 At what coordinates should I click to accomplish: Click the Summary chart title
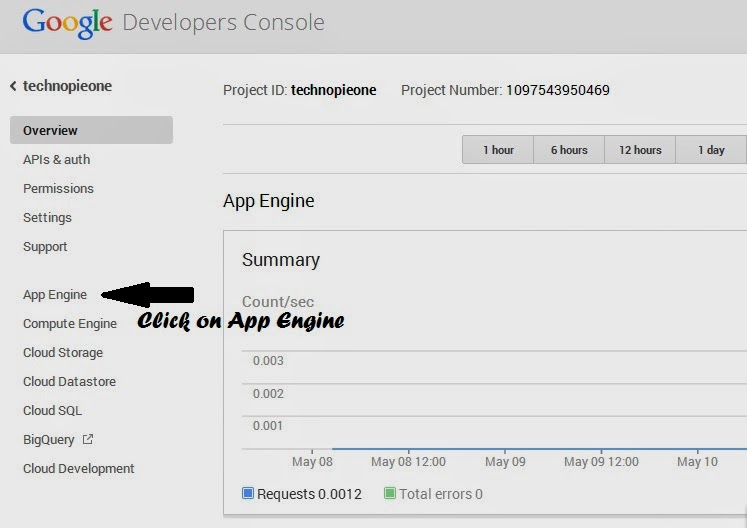point(281,260)
